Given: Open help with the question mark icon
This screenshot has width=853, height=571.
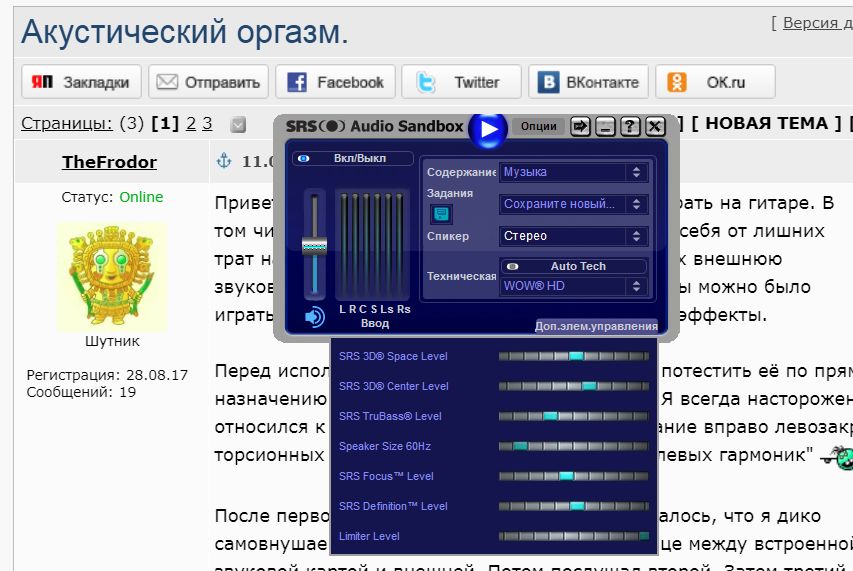Looking at the screenshot, I should 630,126.
